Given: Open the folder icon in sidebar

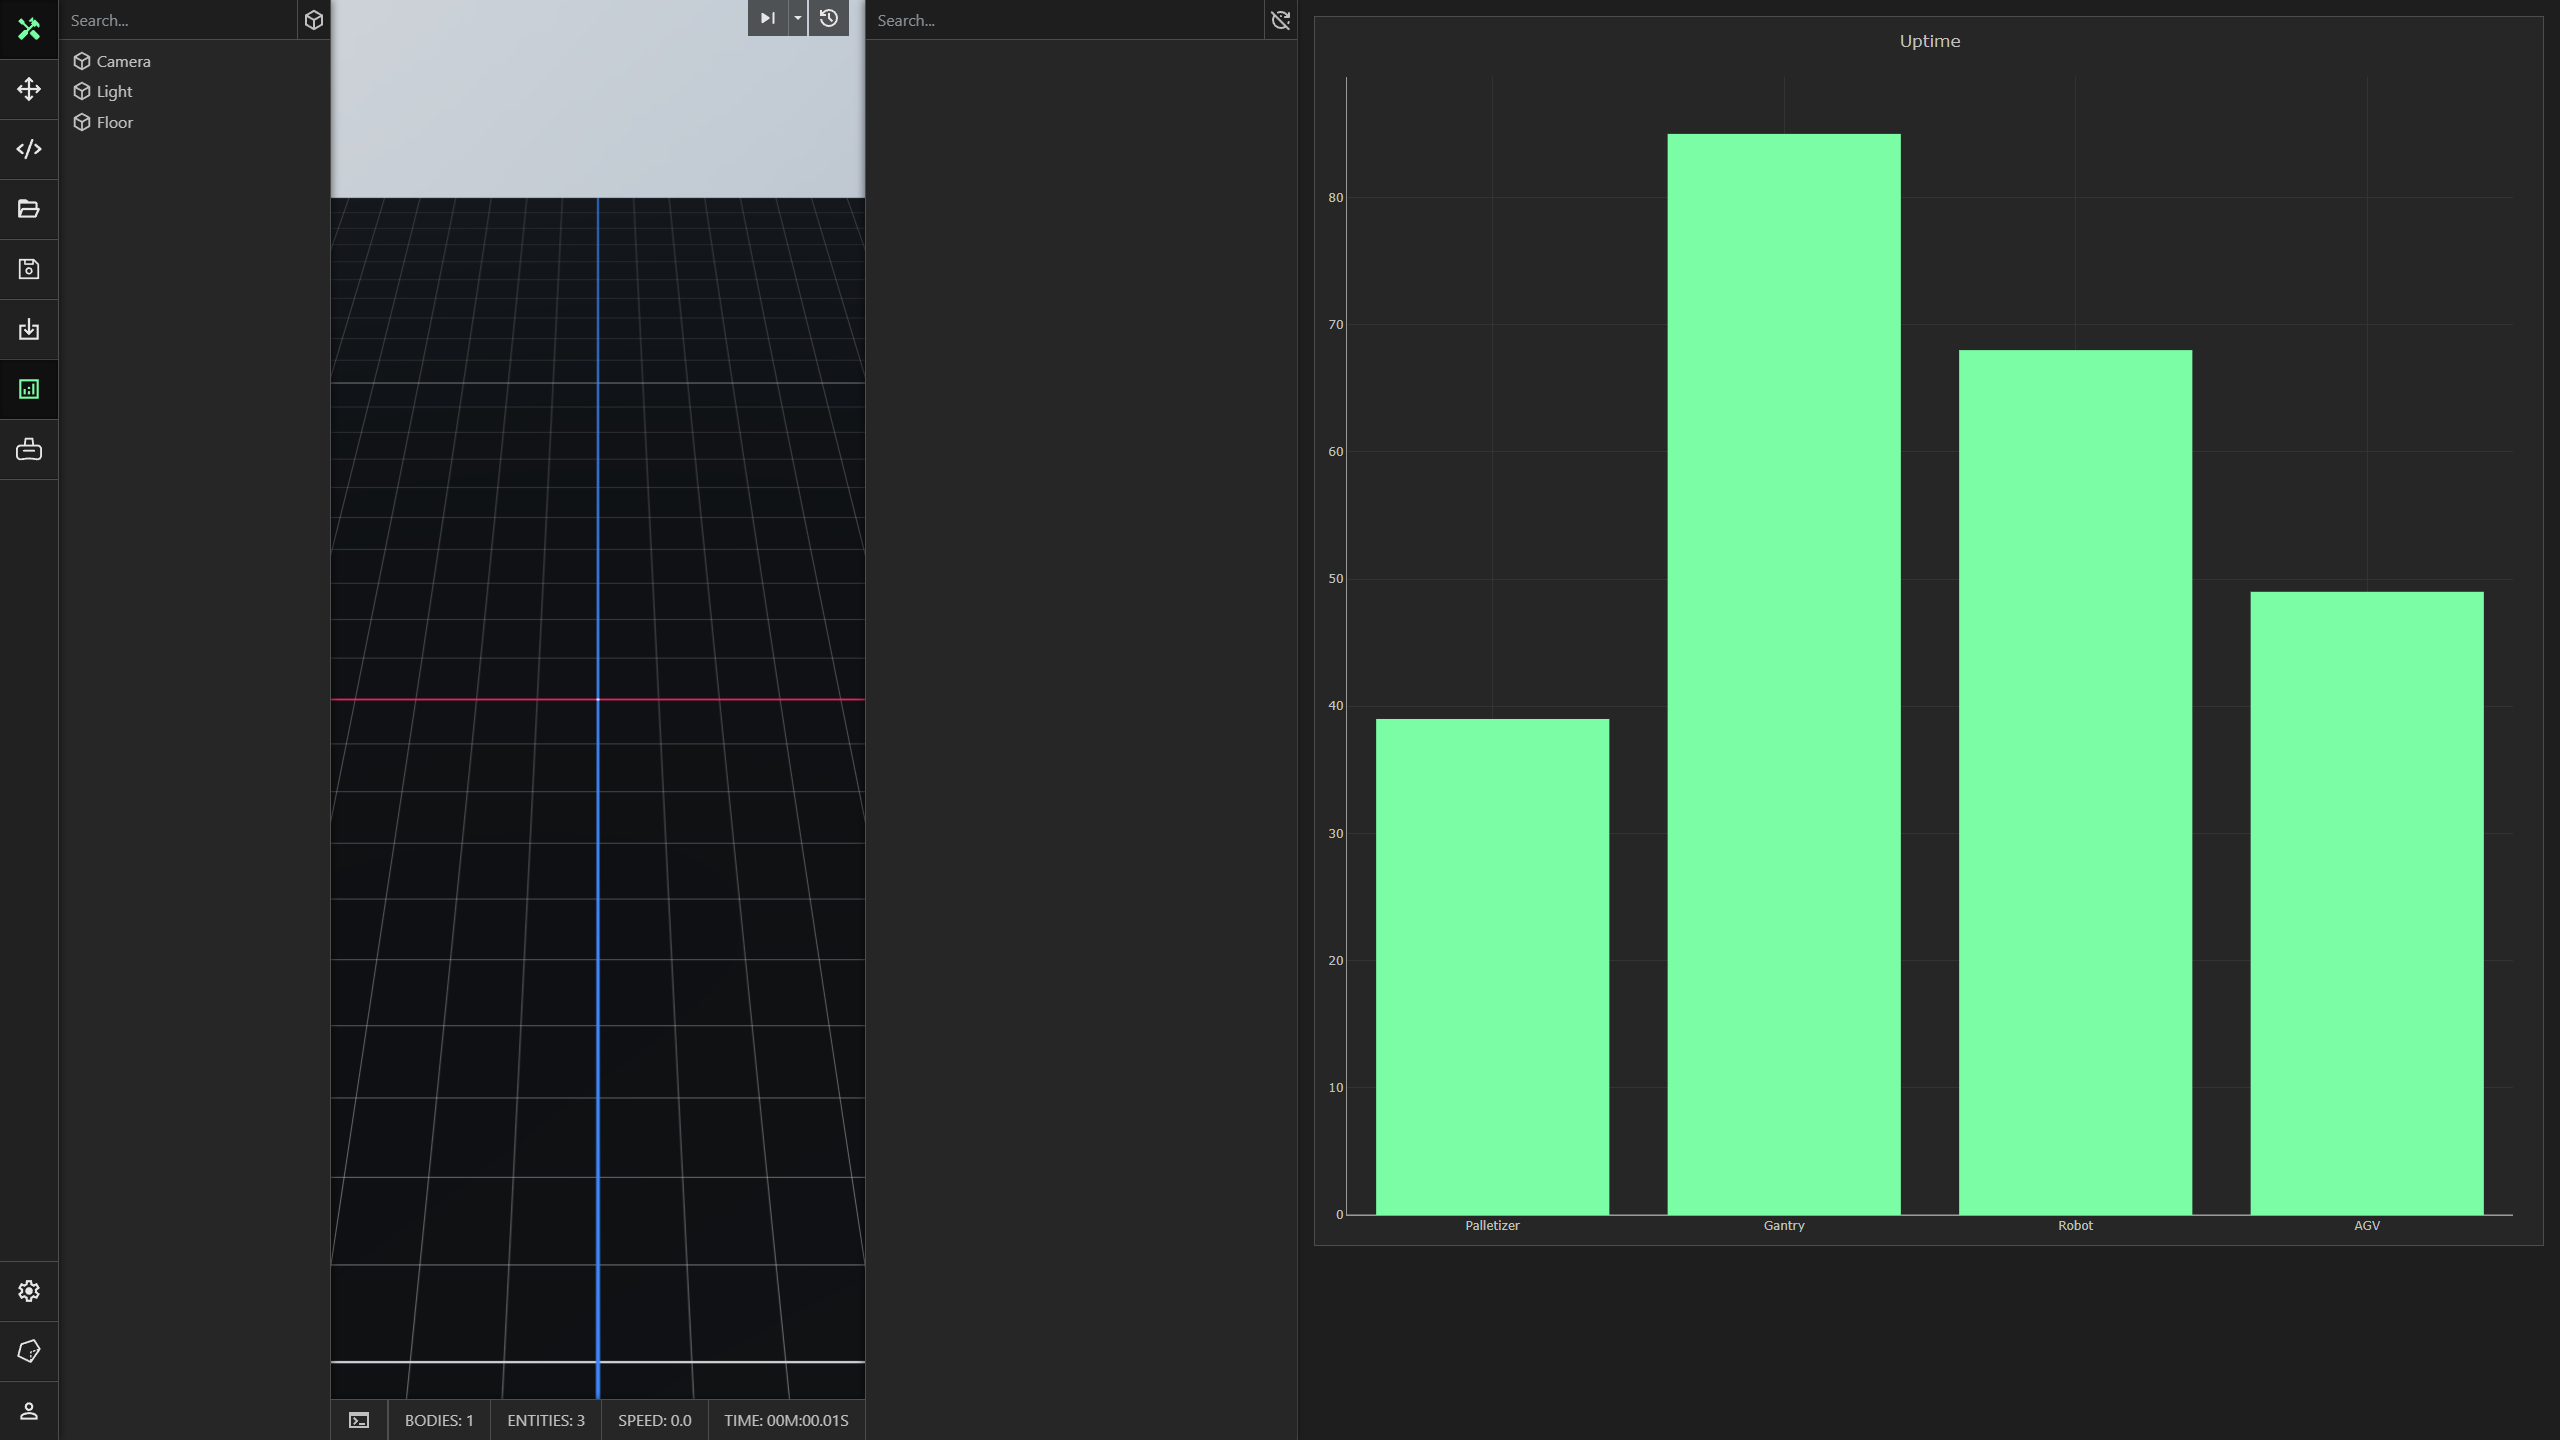Looking at the screenshot, I should point(29,209).
